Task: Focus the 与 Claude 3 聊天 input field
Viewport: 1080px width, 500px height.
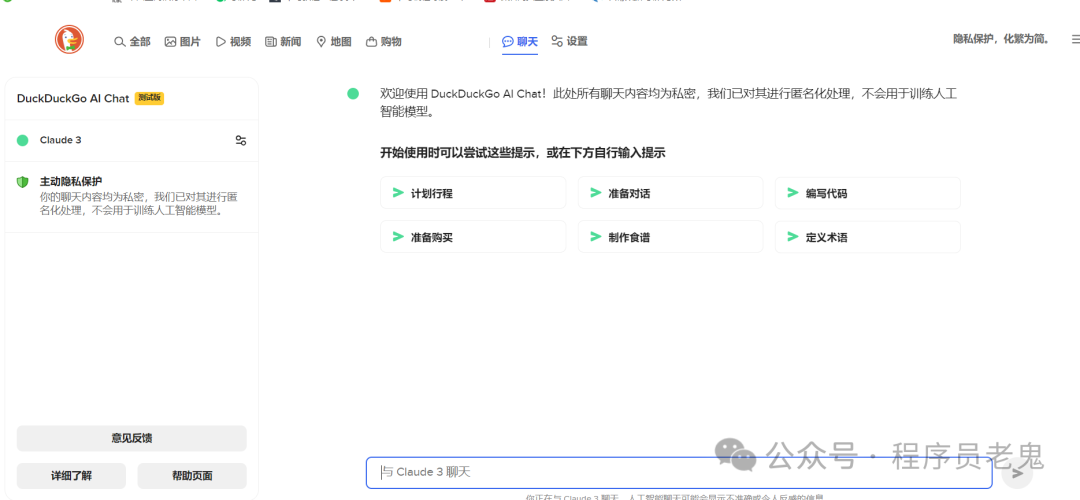Action: tap(679, 472)
